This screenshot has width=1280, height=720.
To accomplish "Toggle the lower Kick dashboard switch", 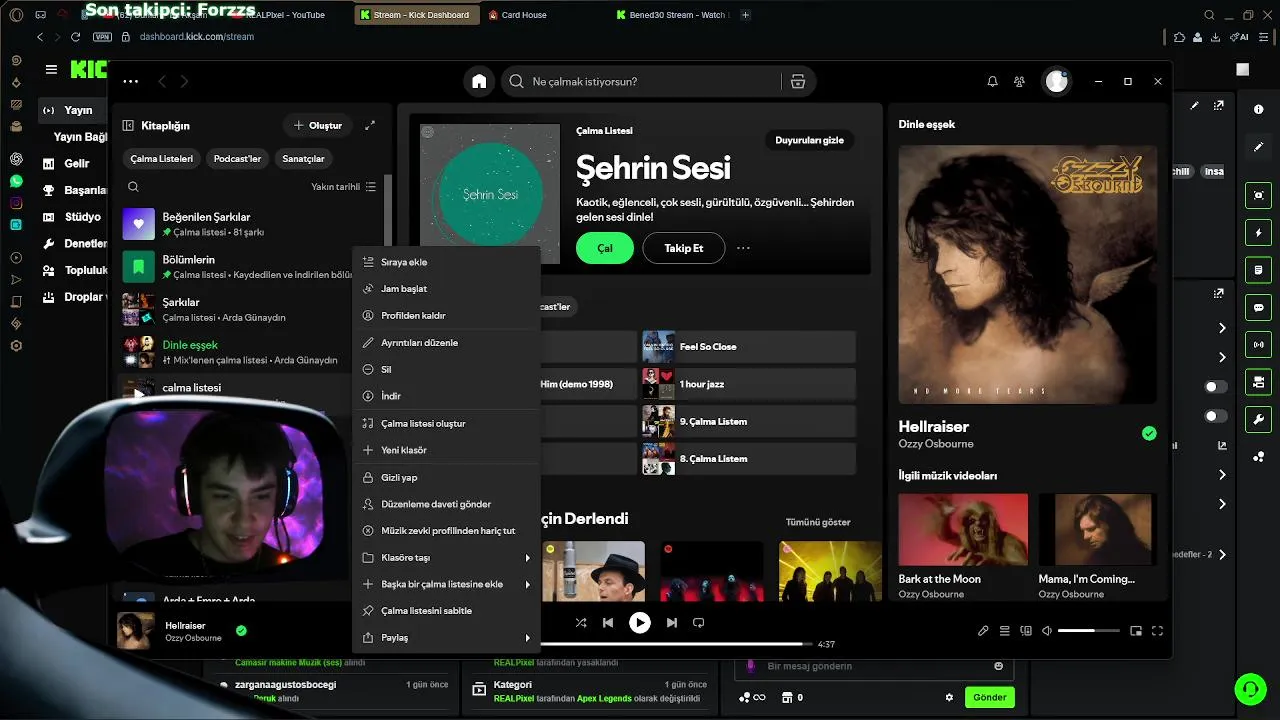I will [1215, 416].
